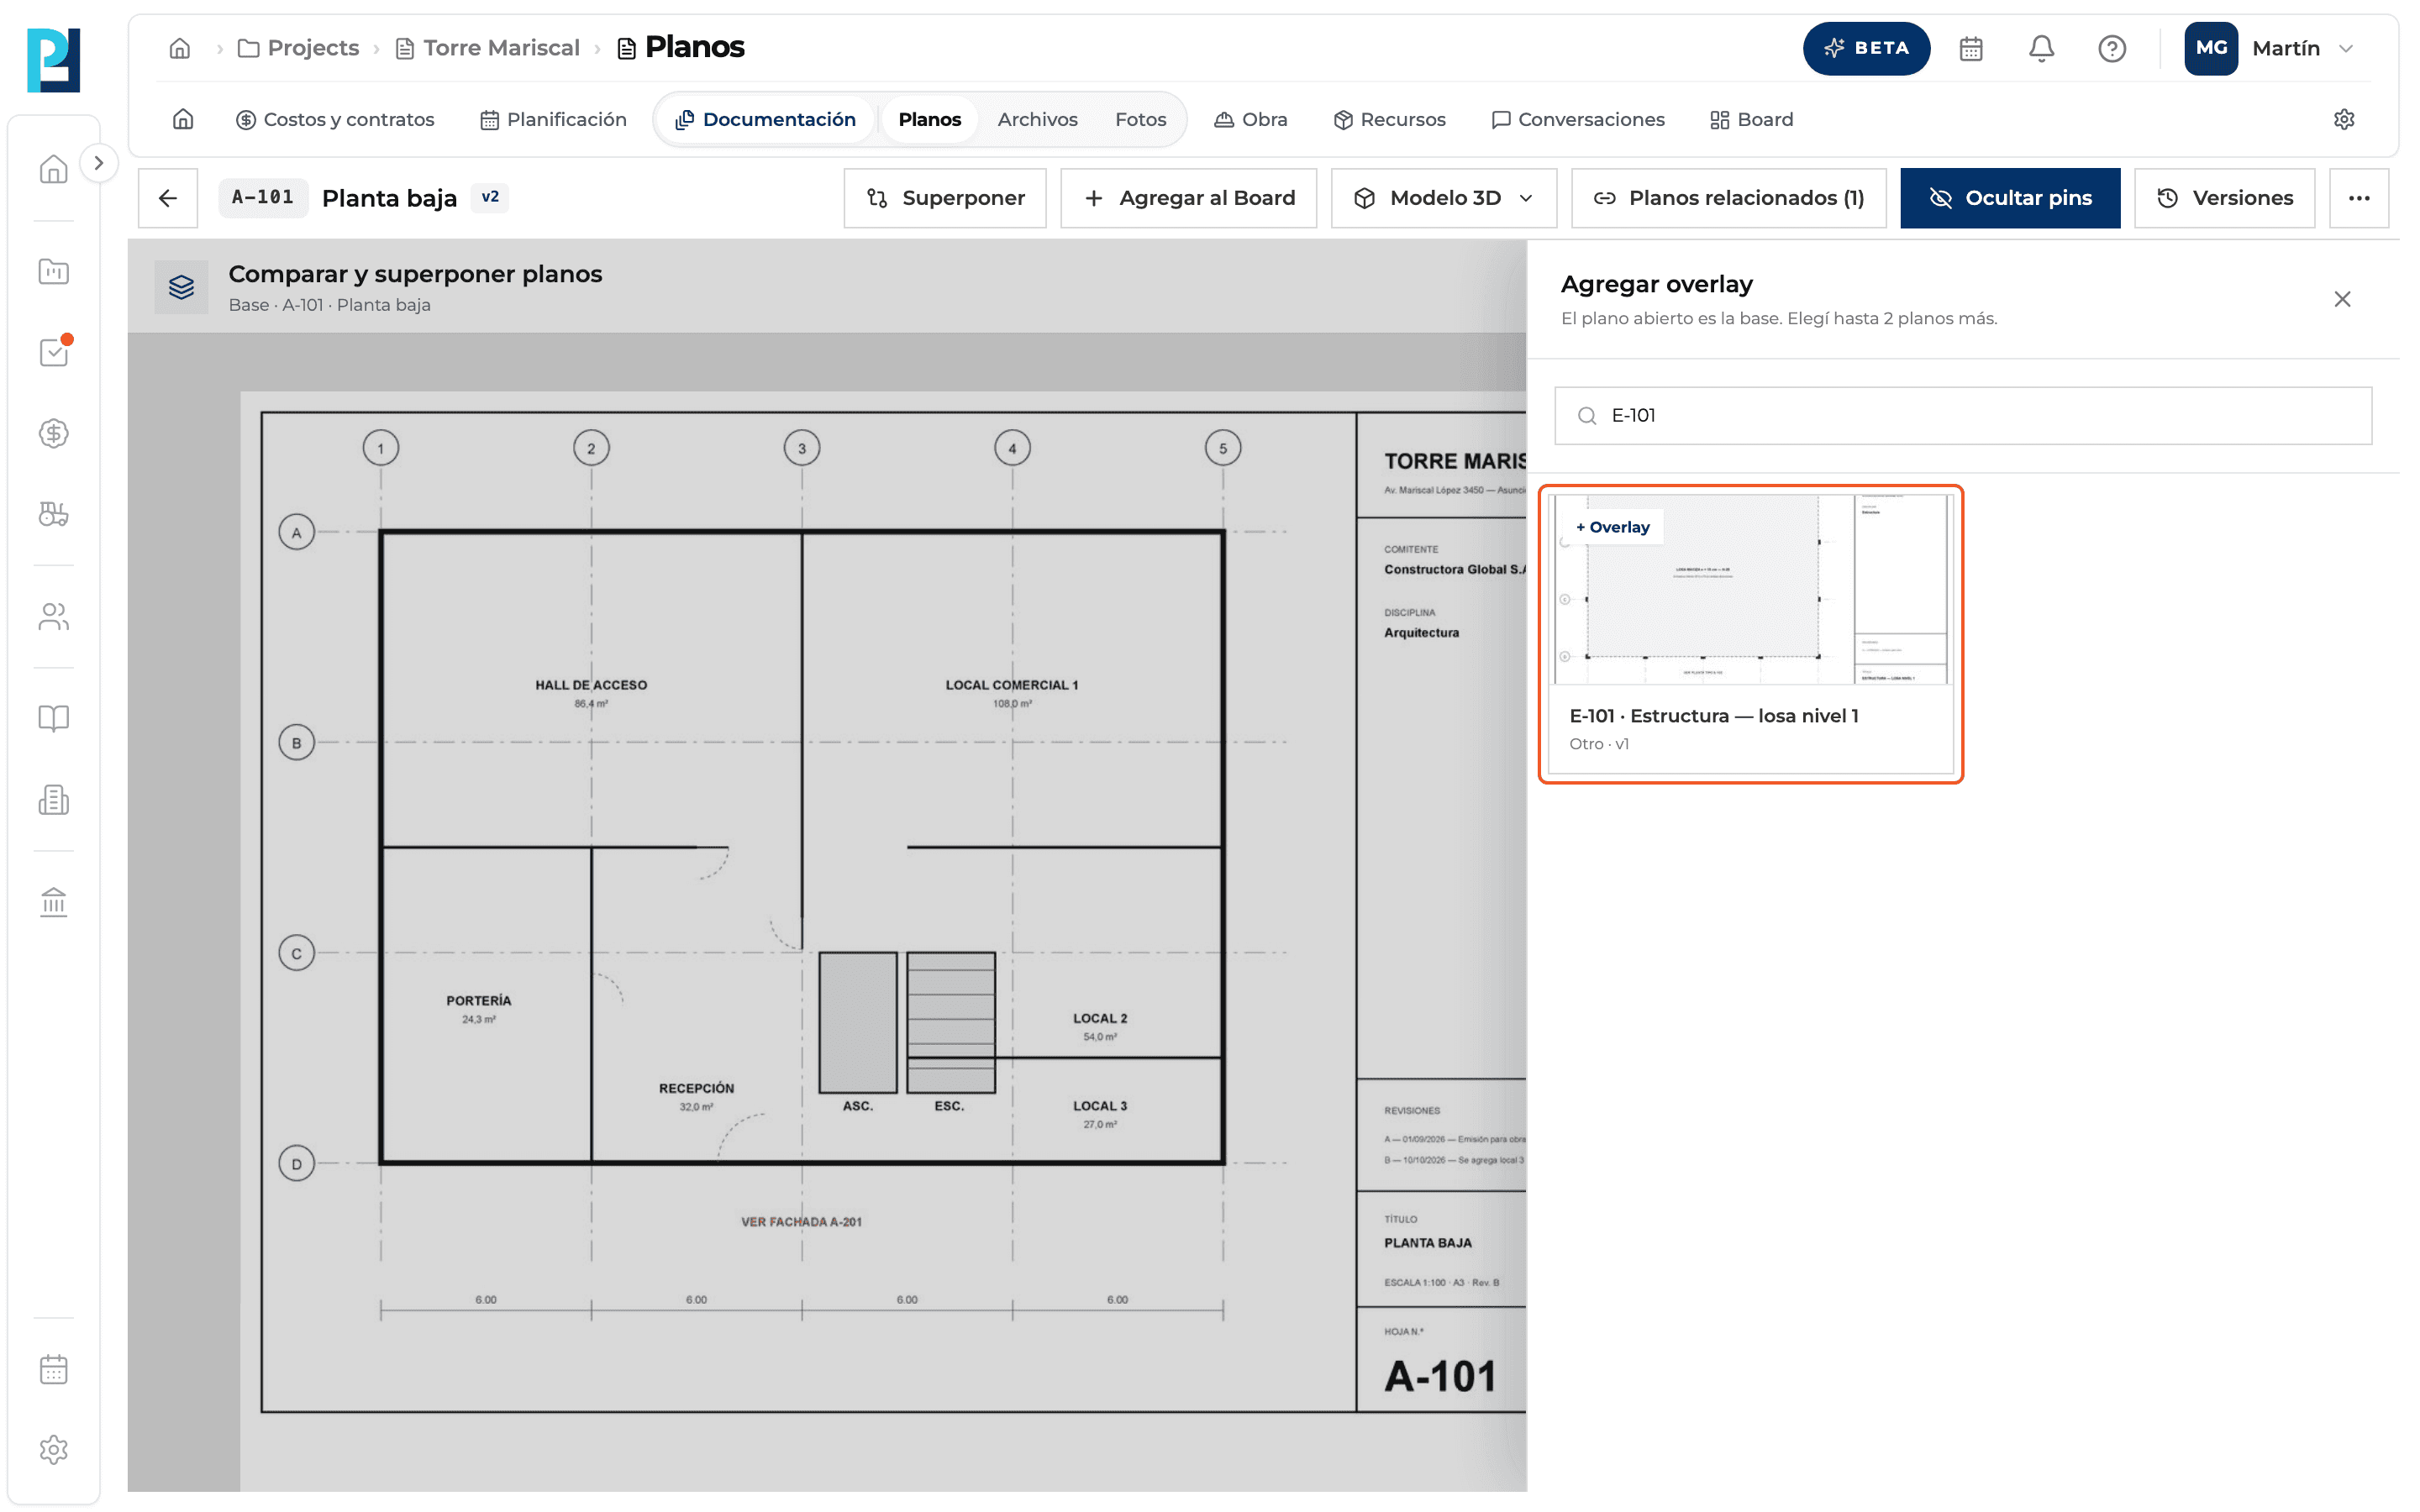Click the layers icon beside Comparar title
This screenshot has width=2420, height=1512.
[x=181, y=288]
